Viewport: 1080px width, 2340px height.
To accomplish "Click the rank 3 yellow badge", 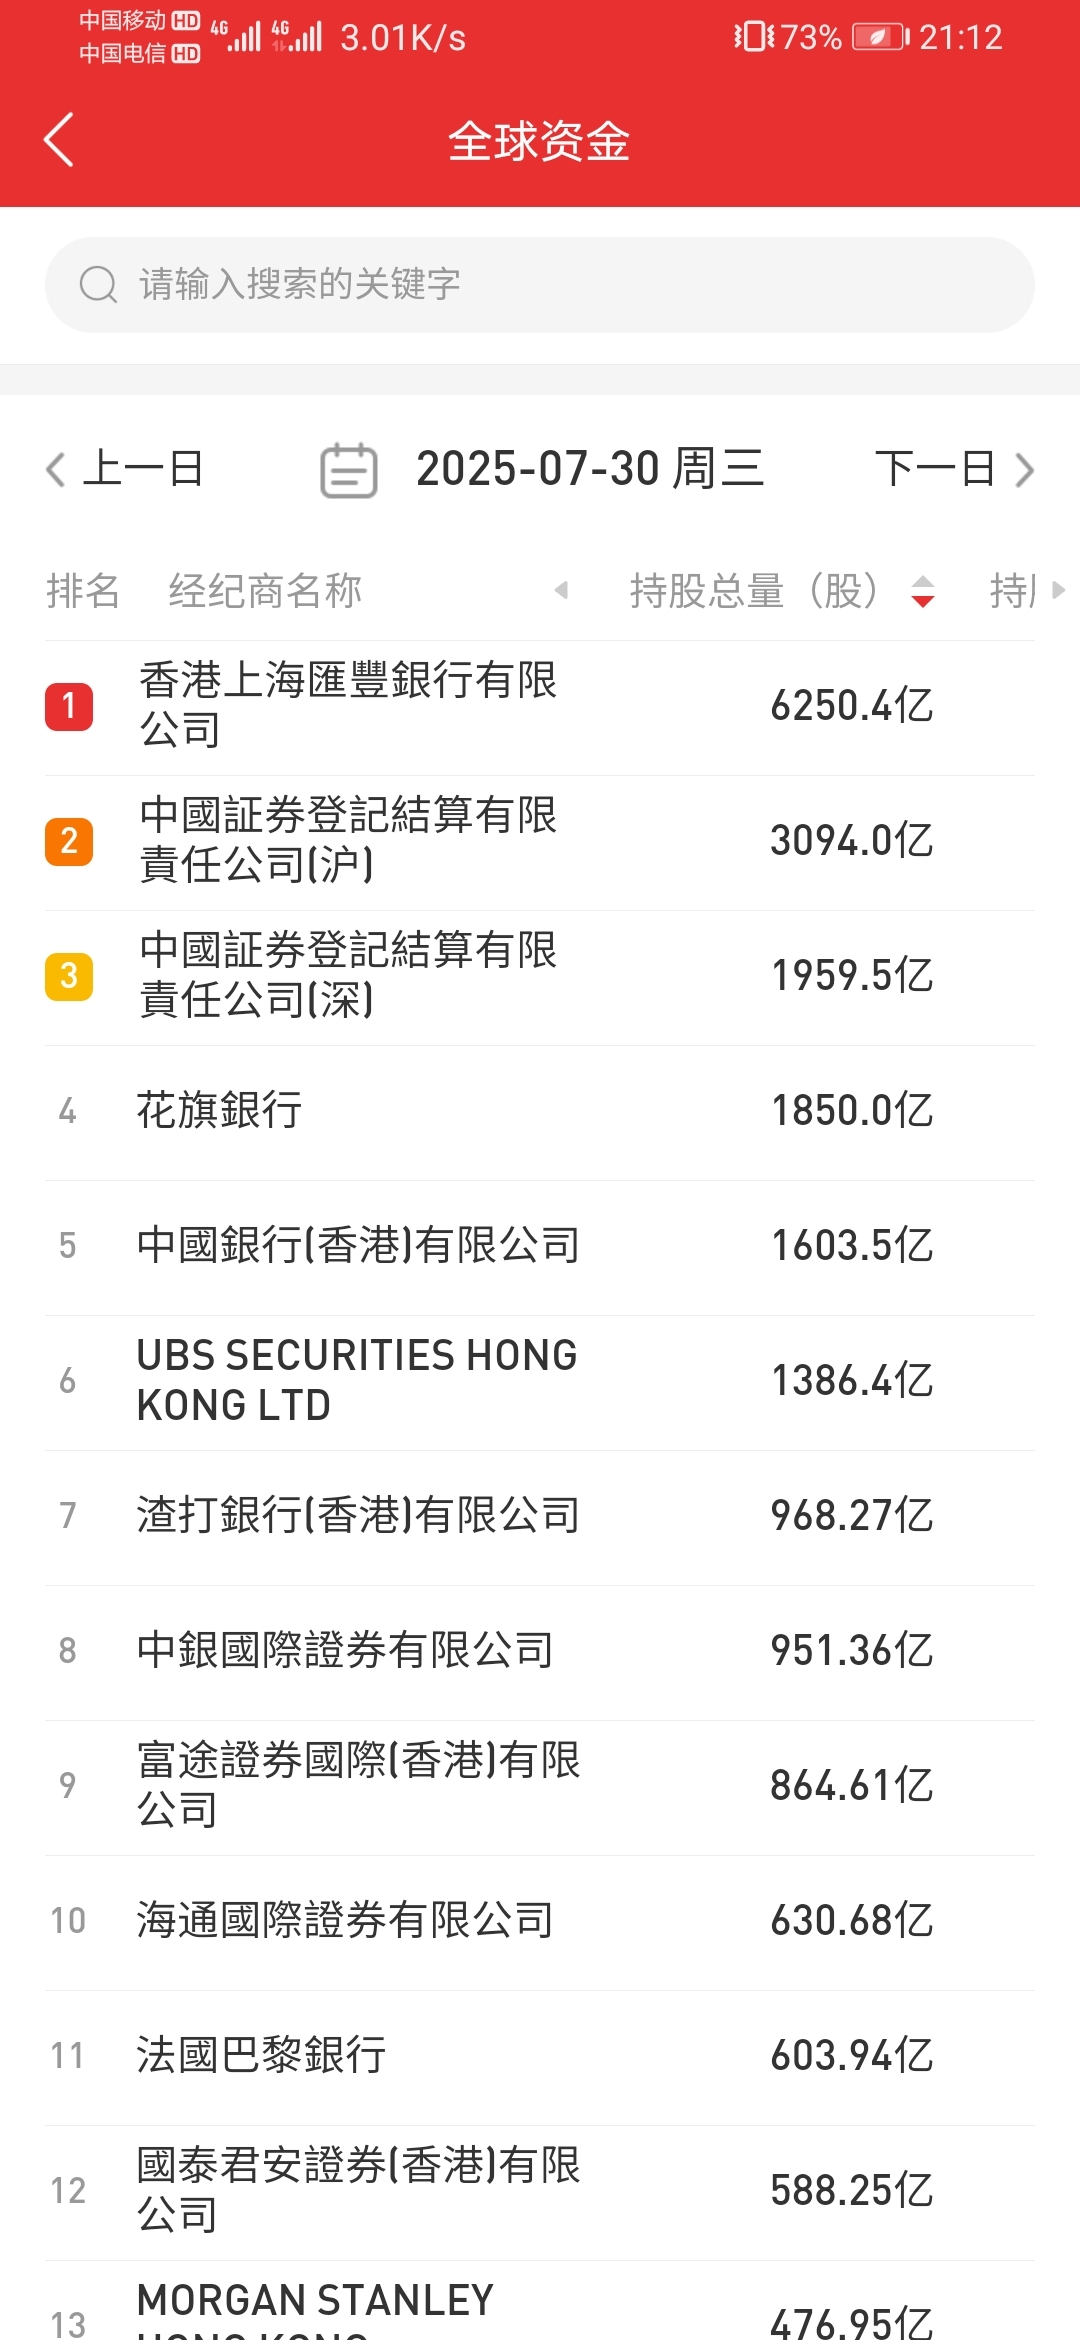I will click(69, 977).
